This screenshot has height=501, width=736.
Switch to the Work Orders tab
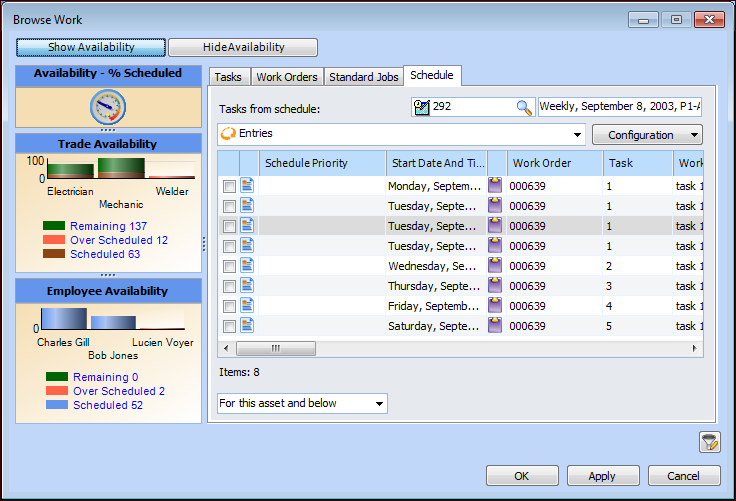(x=287, y=77)
